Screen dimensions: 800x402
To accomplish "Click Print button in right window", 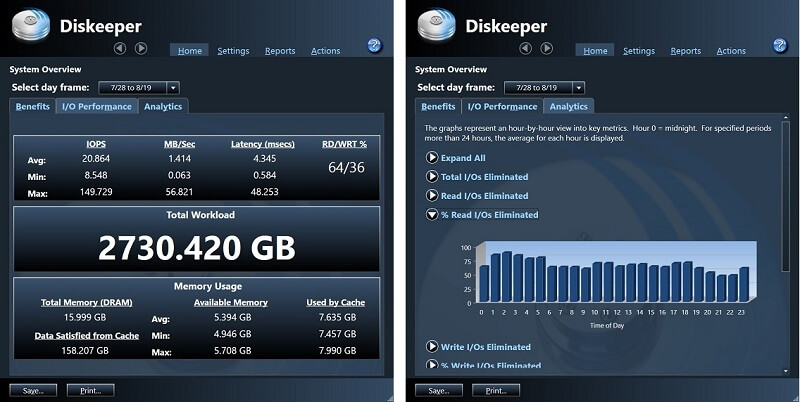I will coord(496,391).
